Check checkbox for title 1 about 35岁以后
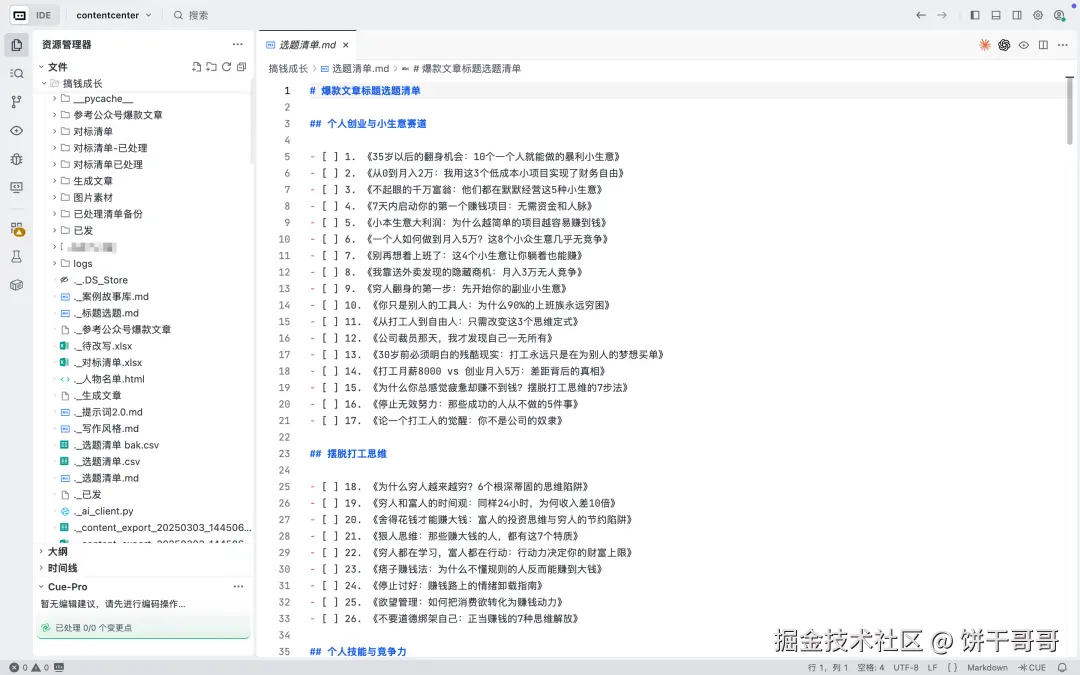 click(330, 157)
